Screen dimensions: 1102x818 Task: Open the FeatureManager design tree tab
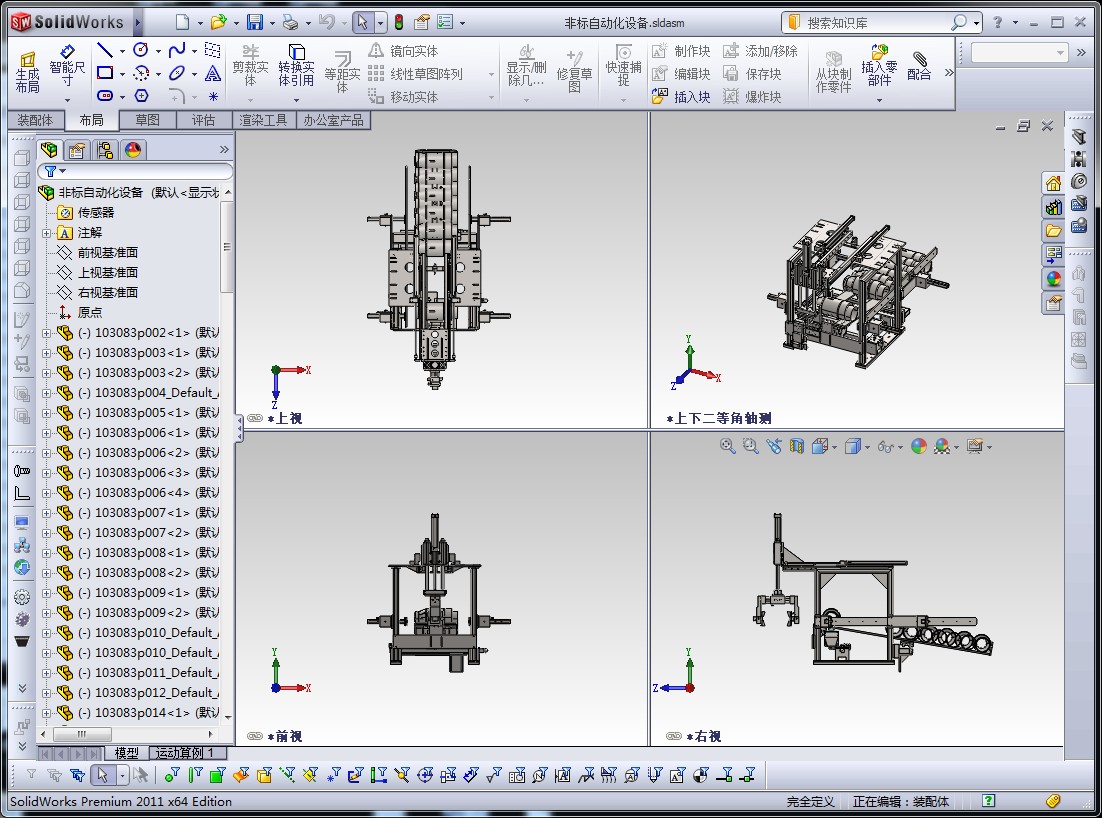[49, 150]
